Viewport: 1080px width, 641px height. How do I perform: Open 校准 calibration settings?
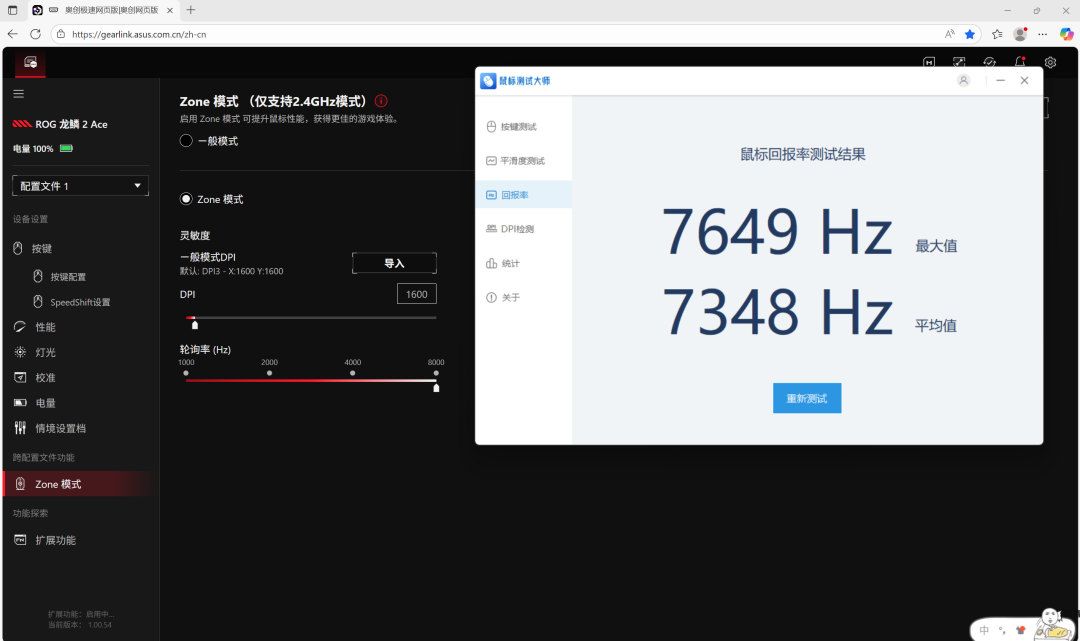pyautogui.click(x=45, y=378)
